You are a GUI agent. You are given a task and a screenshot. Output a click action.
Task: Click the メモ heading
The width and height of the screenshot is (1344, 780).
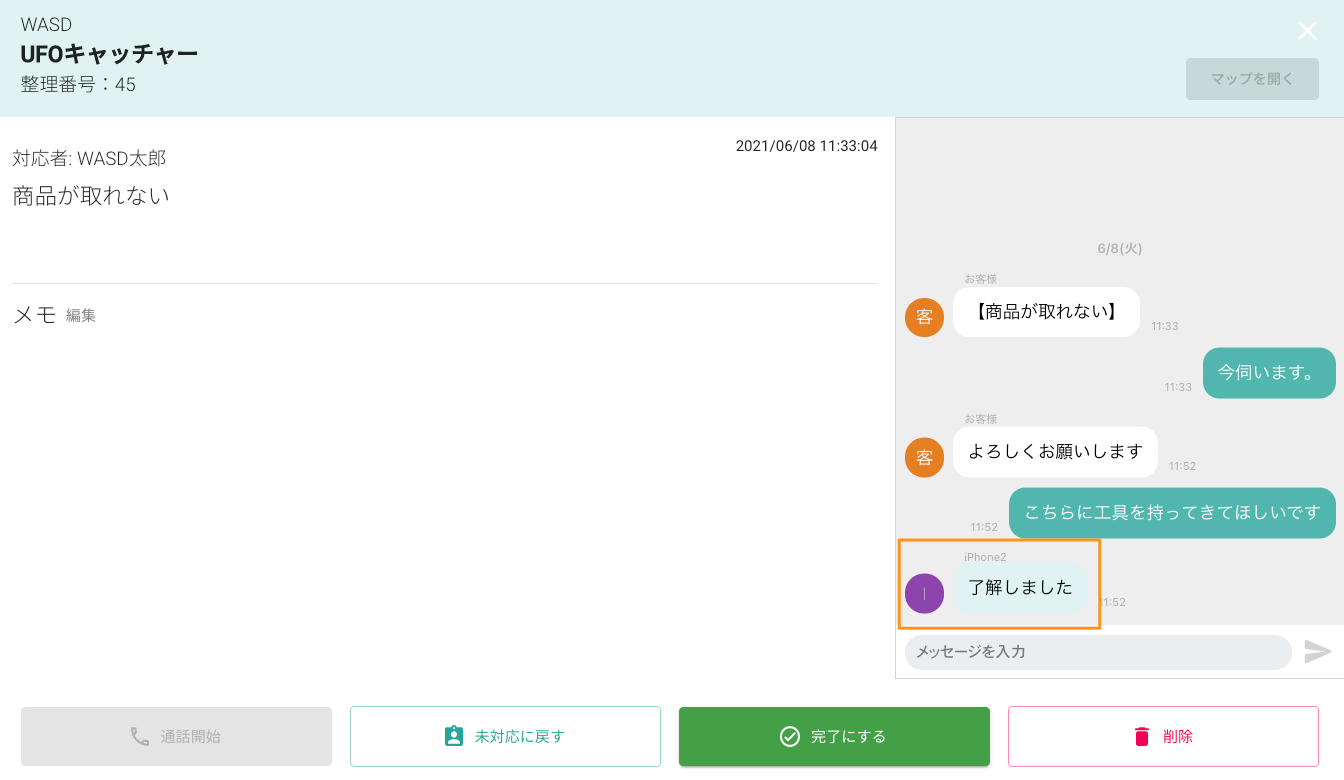pos(34,315)
